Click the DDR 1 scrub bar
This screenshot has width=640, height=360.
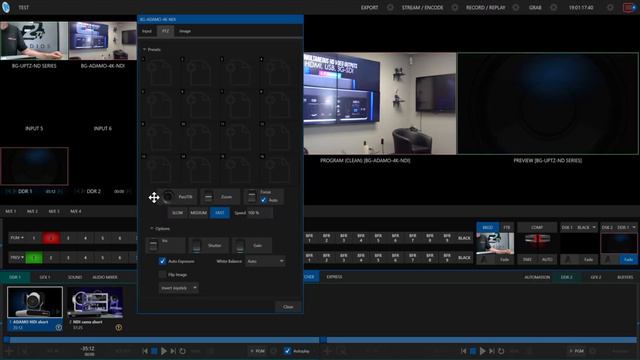(162, 340)
